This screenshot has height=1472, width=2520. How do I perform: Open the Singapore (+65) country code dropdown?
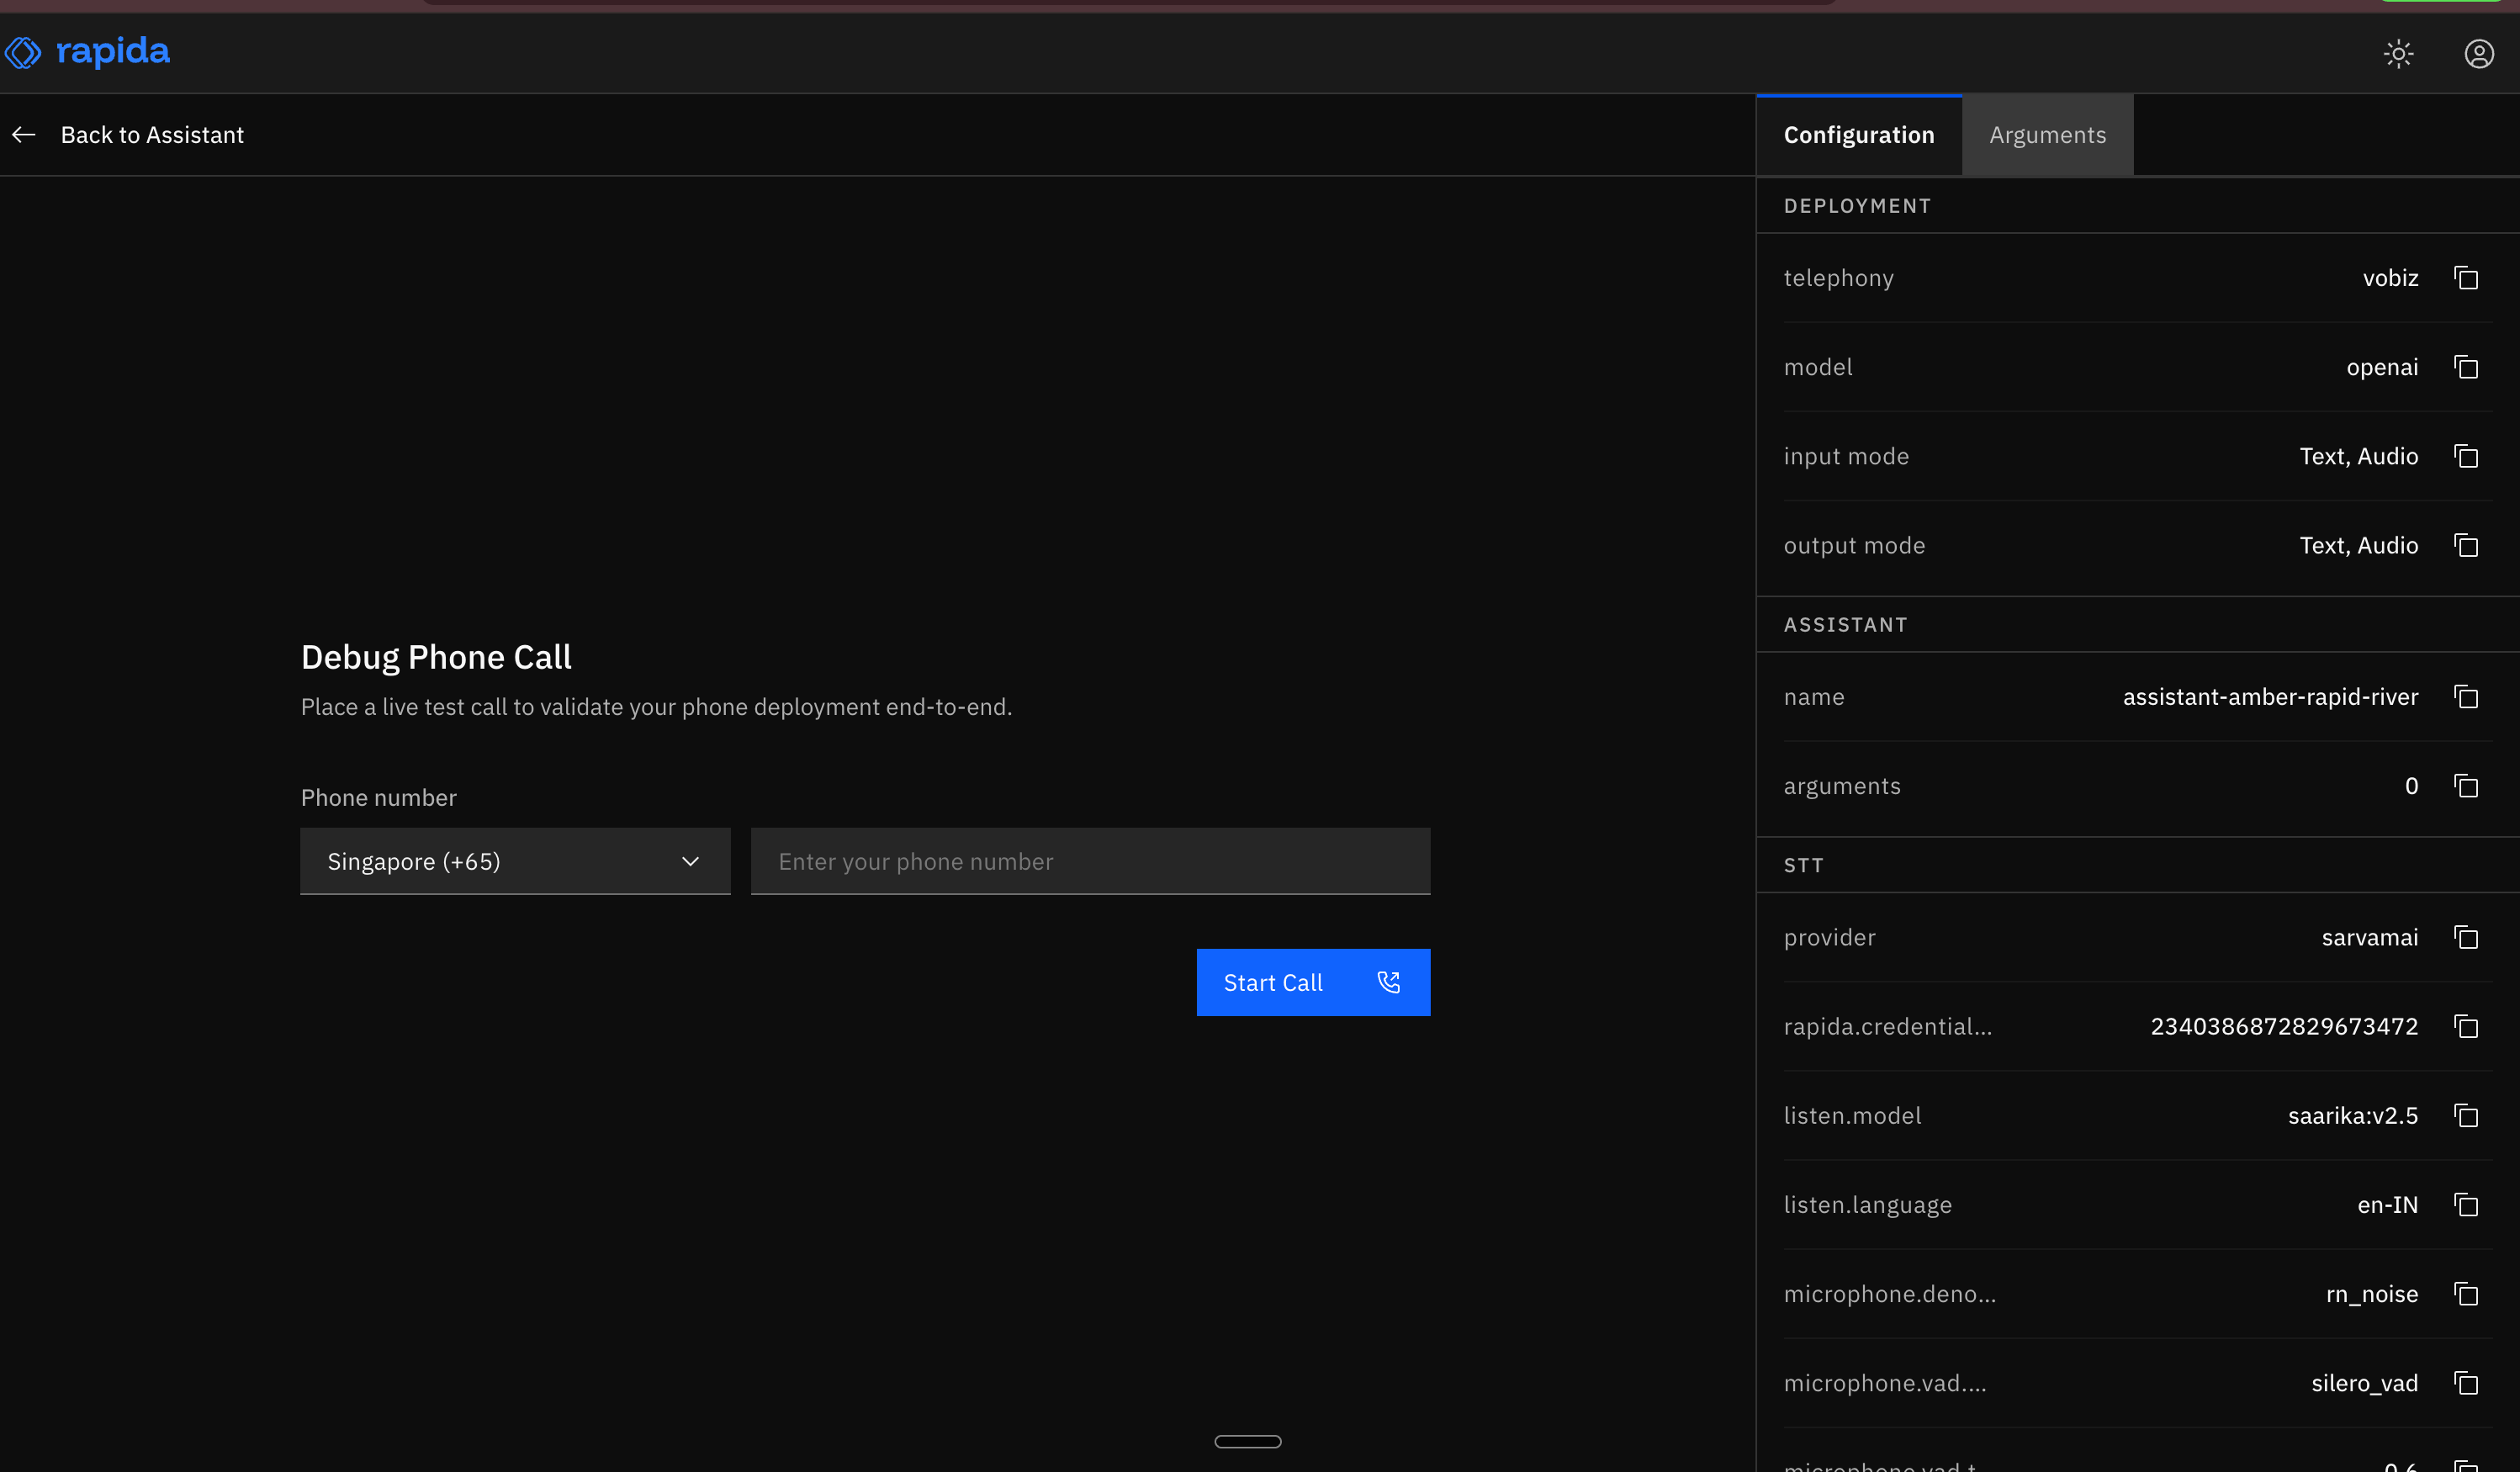tap(515, 861)
